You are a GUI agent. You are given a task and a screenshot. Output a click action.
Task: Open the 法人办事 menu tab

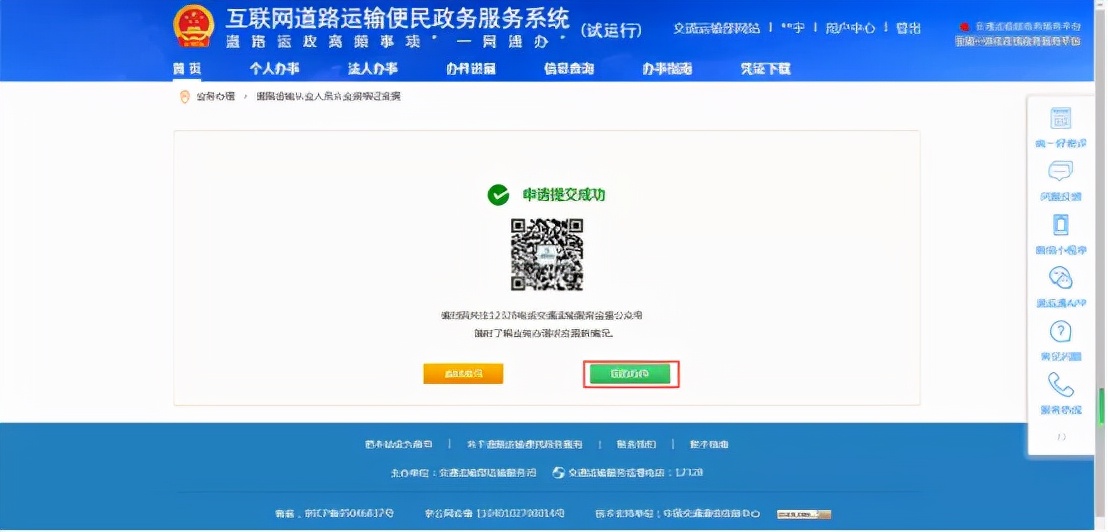372,69
